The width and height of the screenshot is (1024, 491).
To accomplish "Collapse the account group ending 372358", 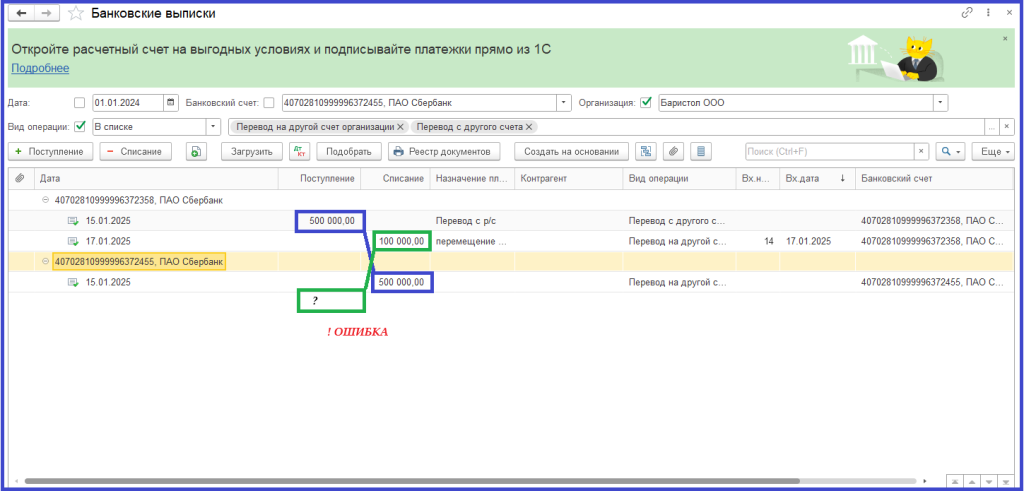I will (45, 199).
